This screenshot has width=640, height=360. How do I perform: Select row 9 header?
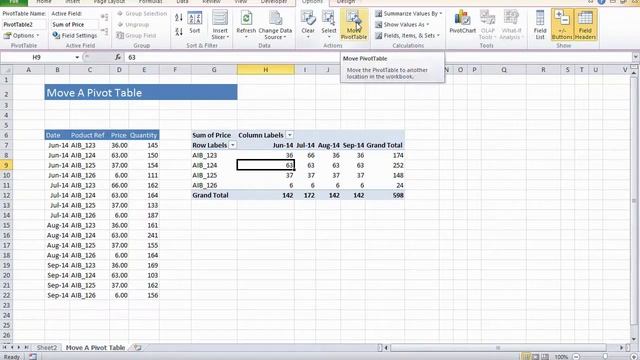pyautogui.click(x=6, y=165)
